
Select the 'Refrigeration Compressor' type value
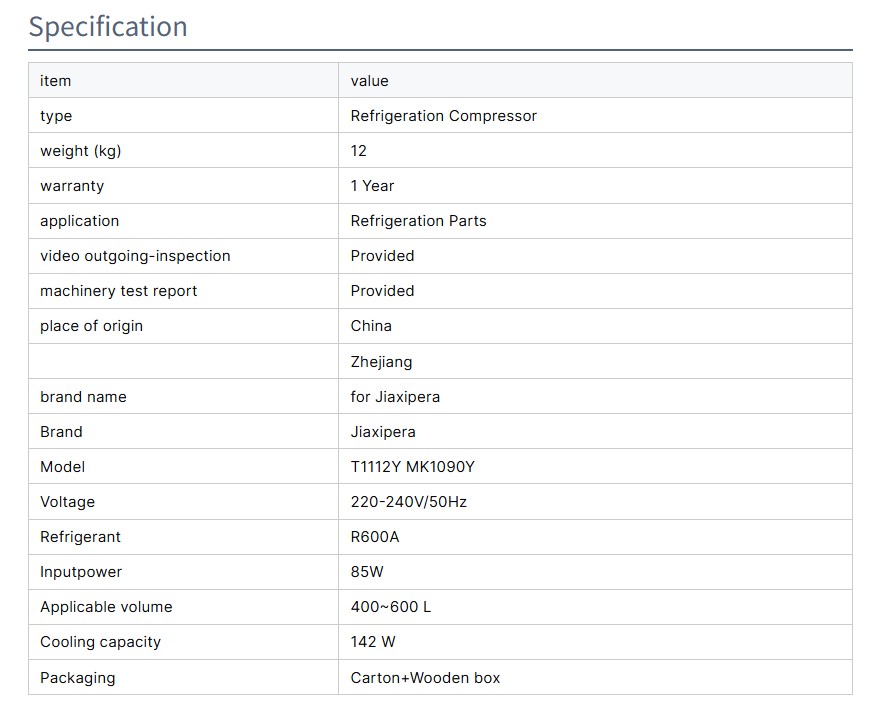443,116
